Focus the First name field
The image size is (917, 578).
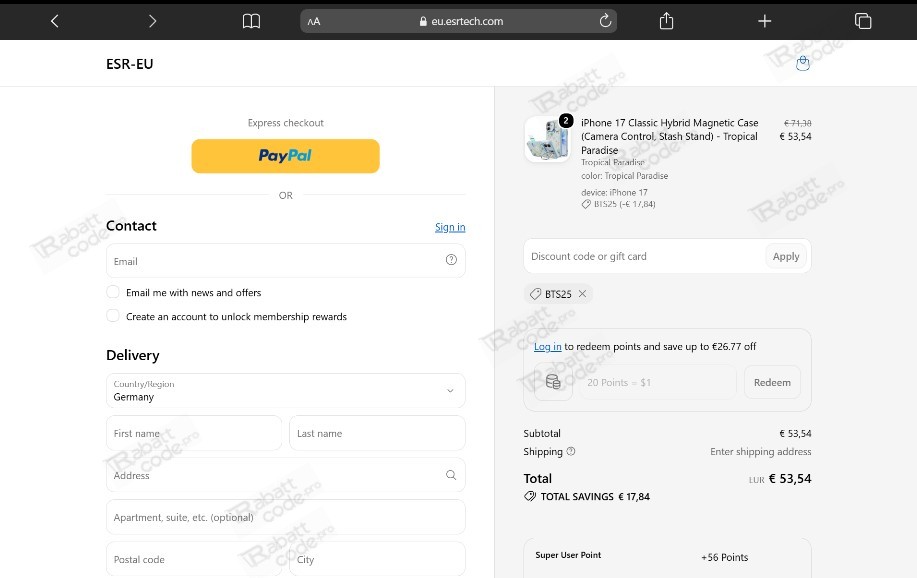(x=194, y=433)
